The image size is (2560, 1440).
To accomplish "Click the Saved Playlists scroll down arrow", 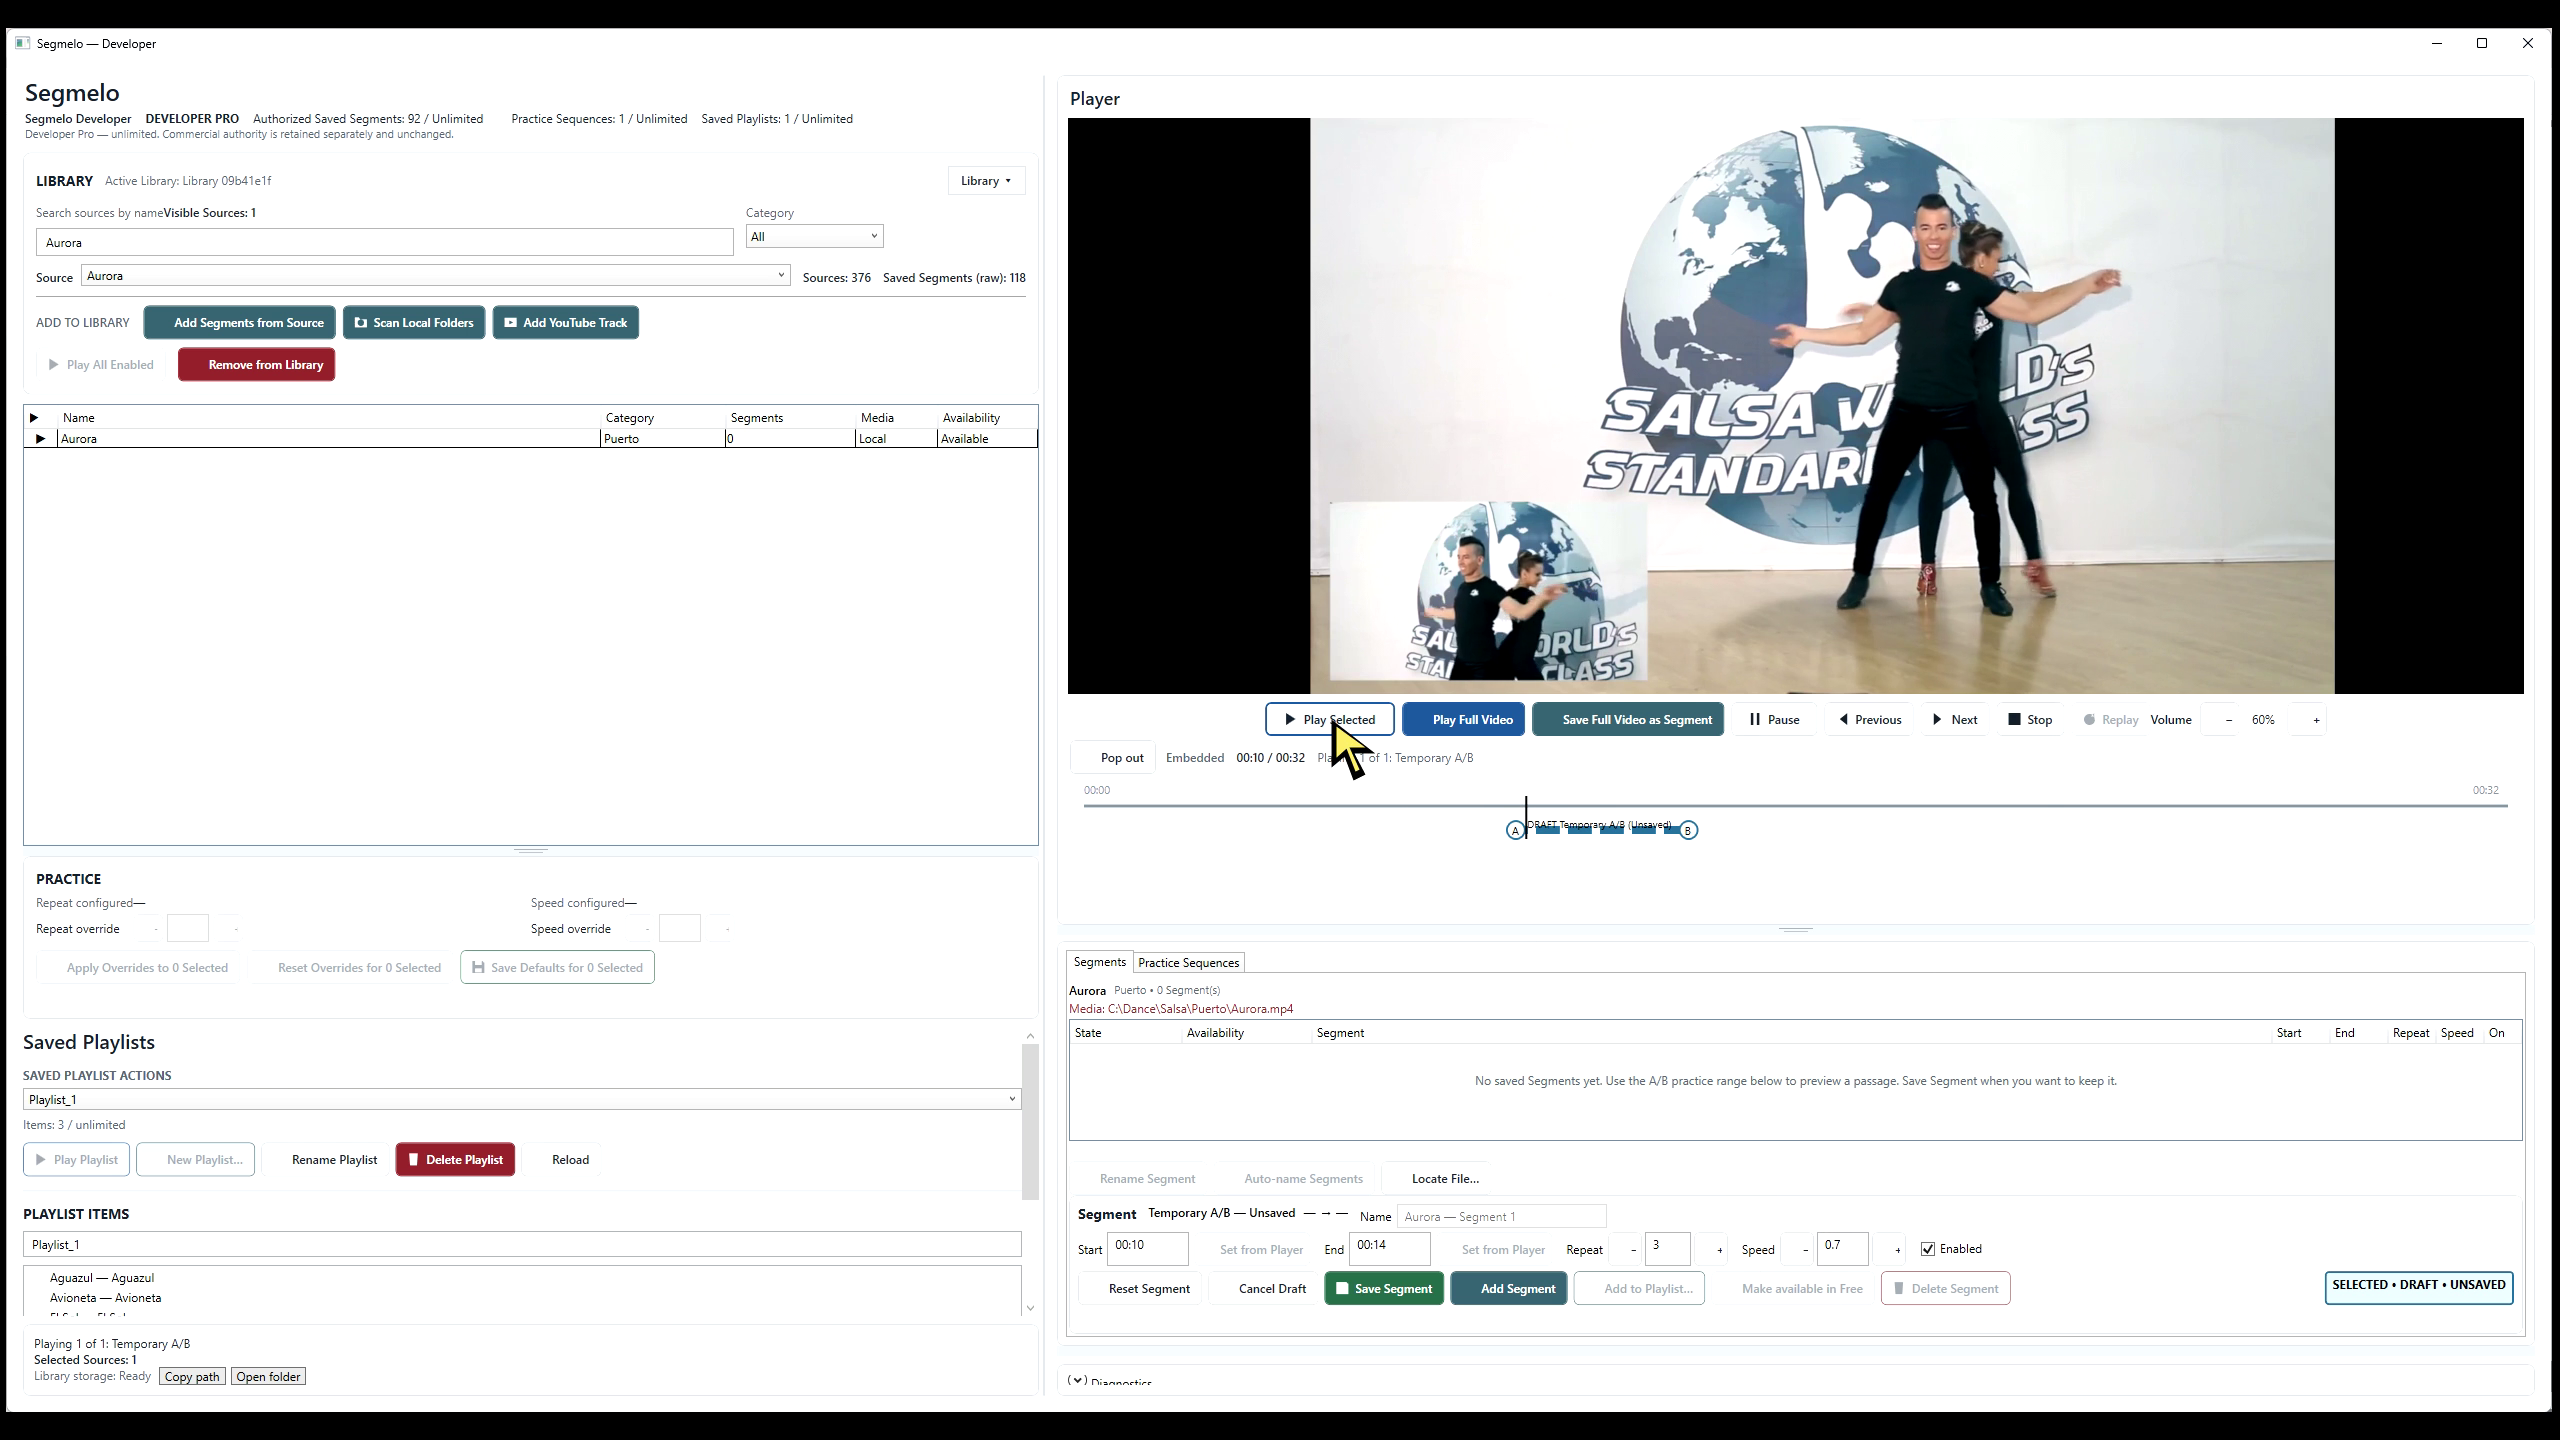I will pos(1030,1308).
